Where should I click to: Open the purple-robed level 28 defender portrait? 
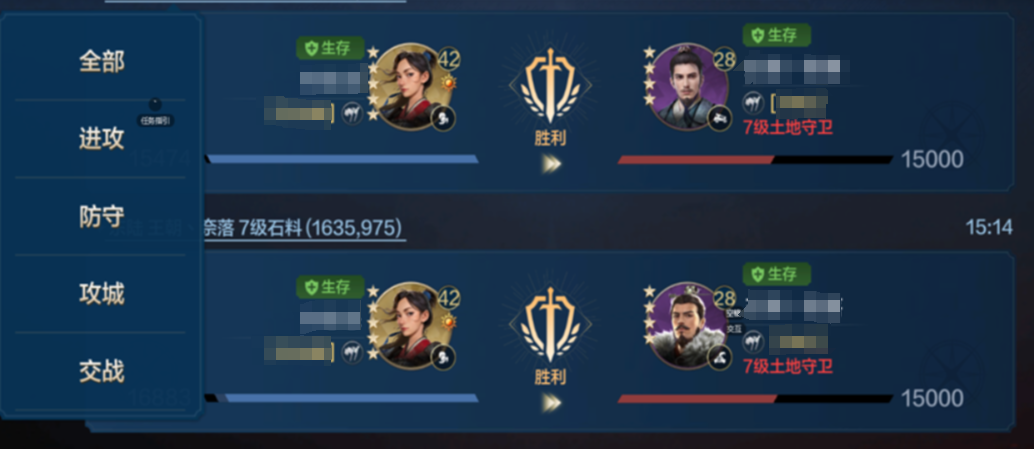click(688, 86)
